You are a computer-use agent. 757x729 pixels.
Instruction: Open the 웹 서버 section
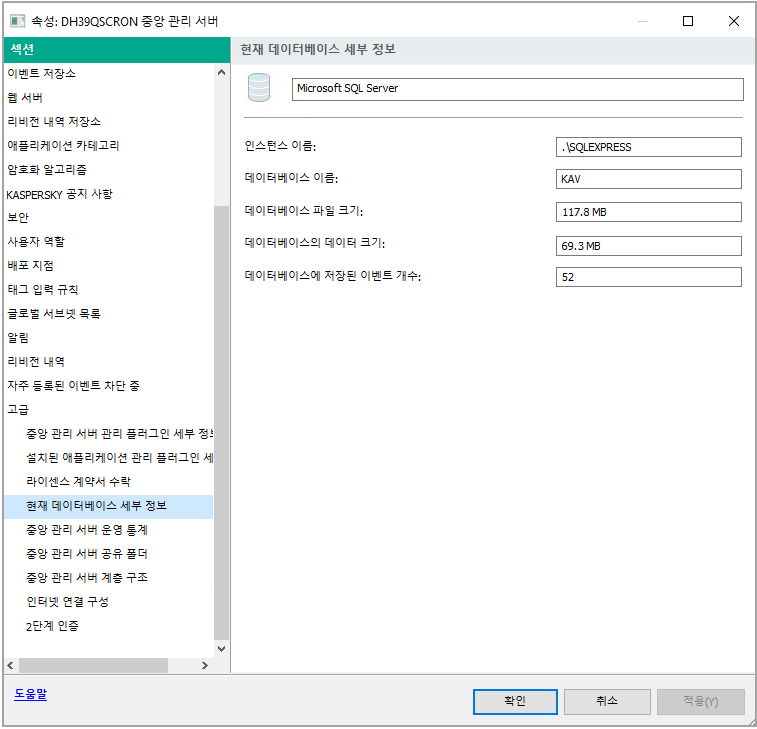click(25, 97)
